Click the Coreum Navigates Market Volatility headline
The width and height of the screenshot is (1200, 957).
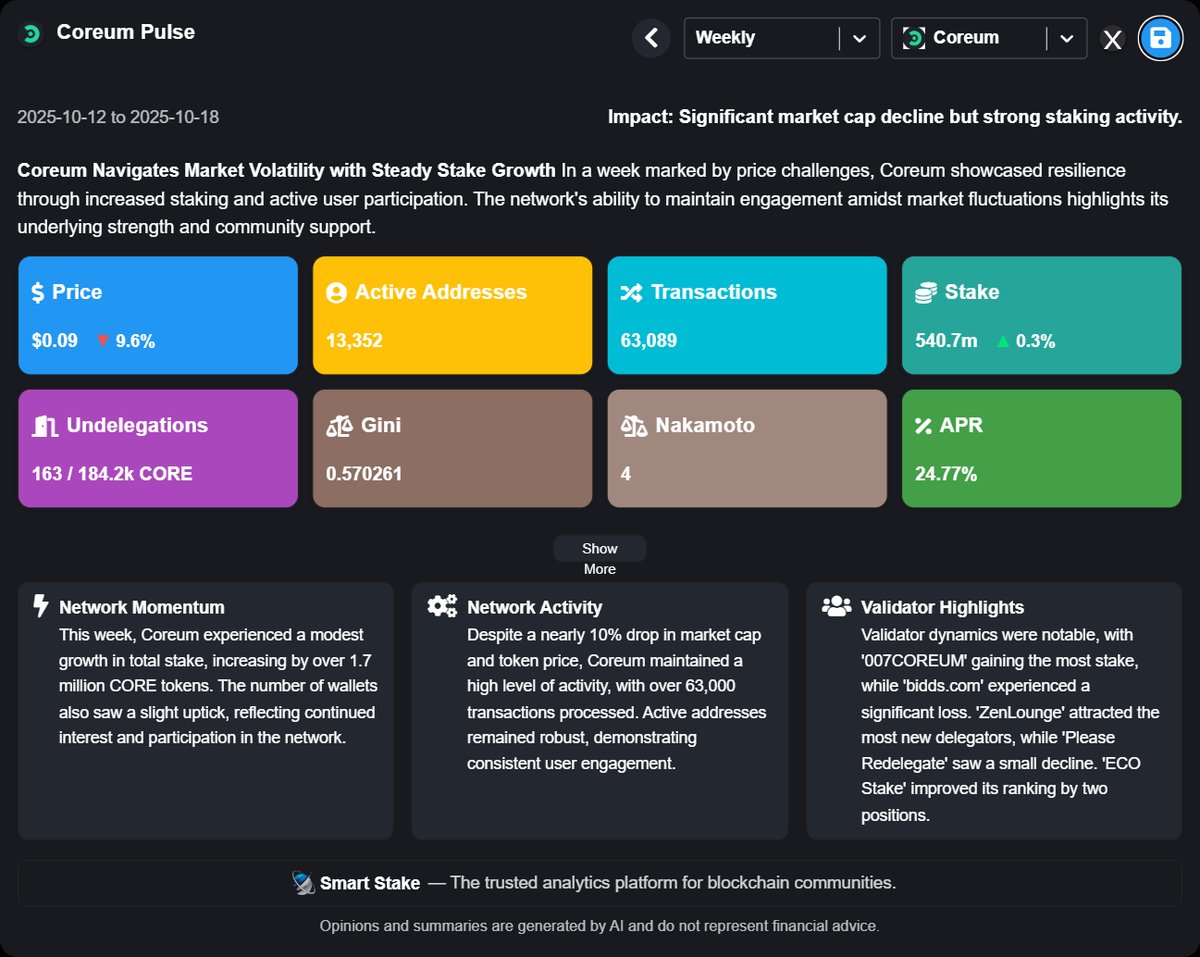click(286, 170)
